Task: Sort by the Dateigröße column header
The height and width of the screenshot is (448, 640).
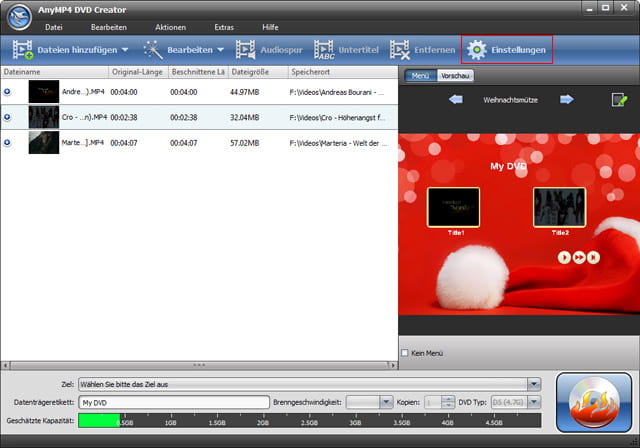Action: point(258,72)
